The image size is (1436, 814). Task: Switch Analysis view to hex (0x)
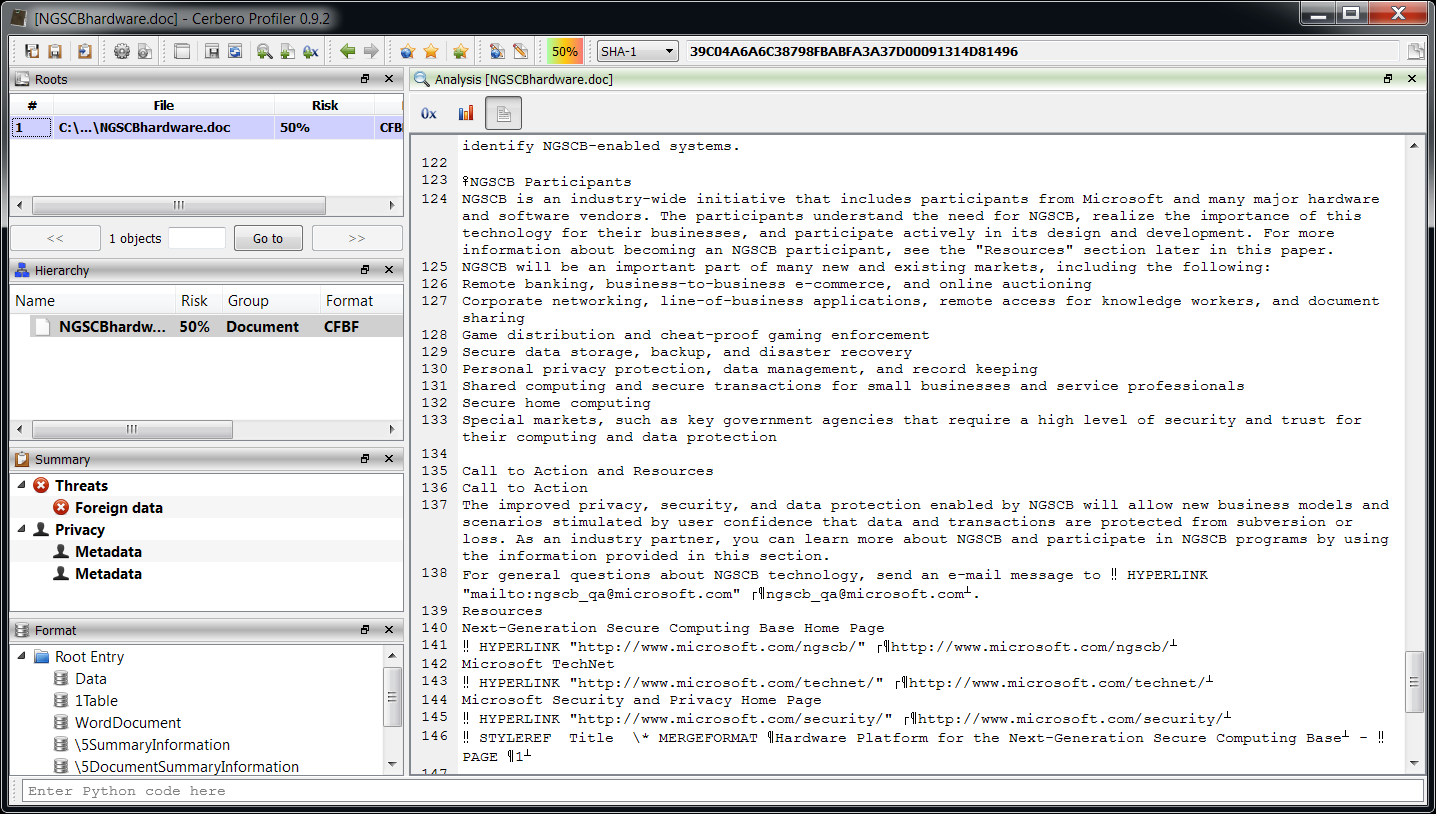[429, 113]
